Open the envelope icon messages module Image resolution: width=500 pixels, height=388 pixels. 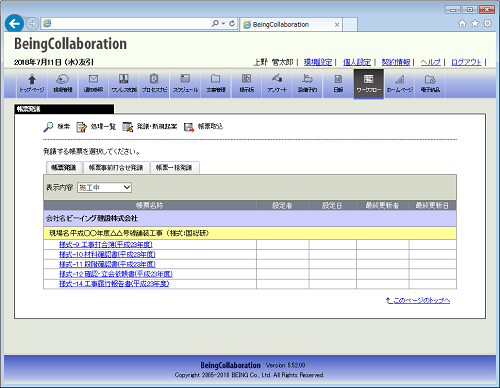(x=93, y=83)
